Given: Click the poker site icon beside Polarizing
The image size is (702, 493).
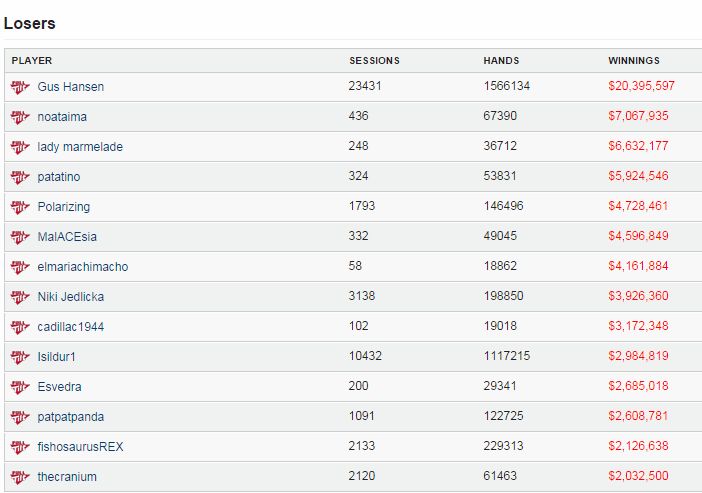Looking at the screenshot, I should click(x=20, y=207).
